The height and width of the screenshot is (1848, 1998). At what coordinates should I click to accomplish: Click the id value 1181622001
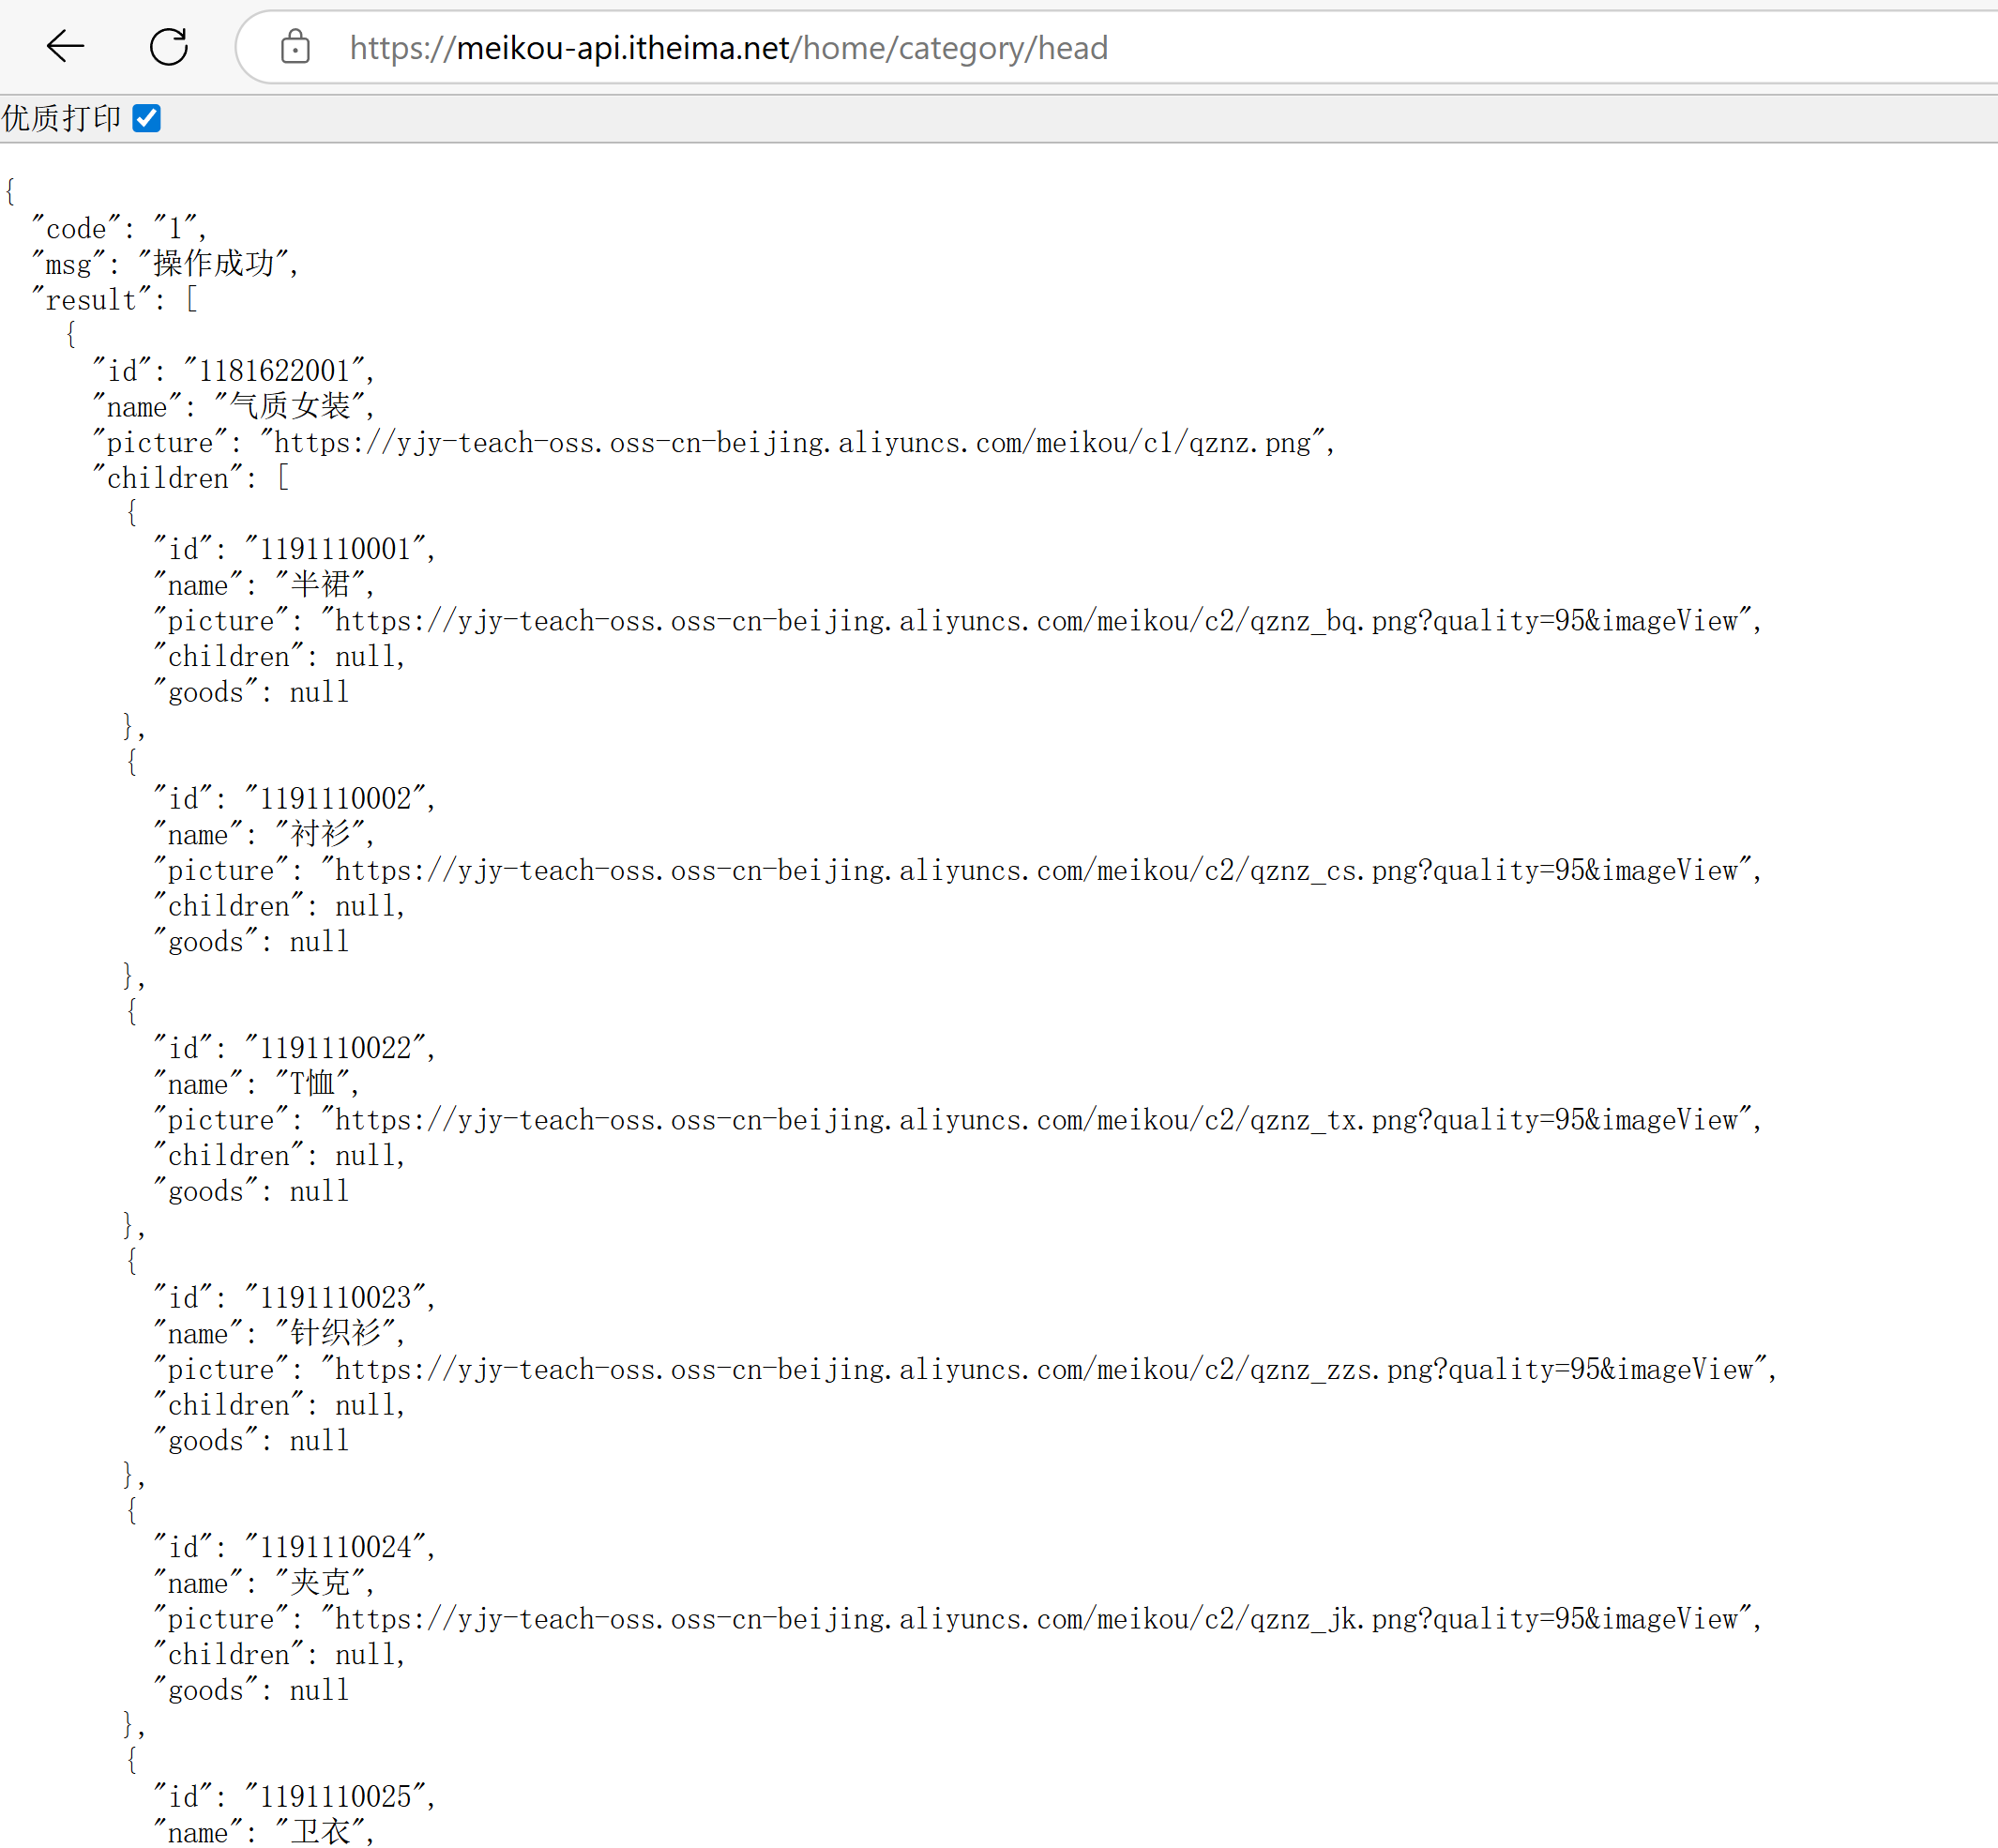pyautogui.click(x=274, y=371)
